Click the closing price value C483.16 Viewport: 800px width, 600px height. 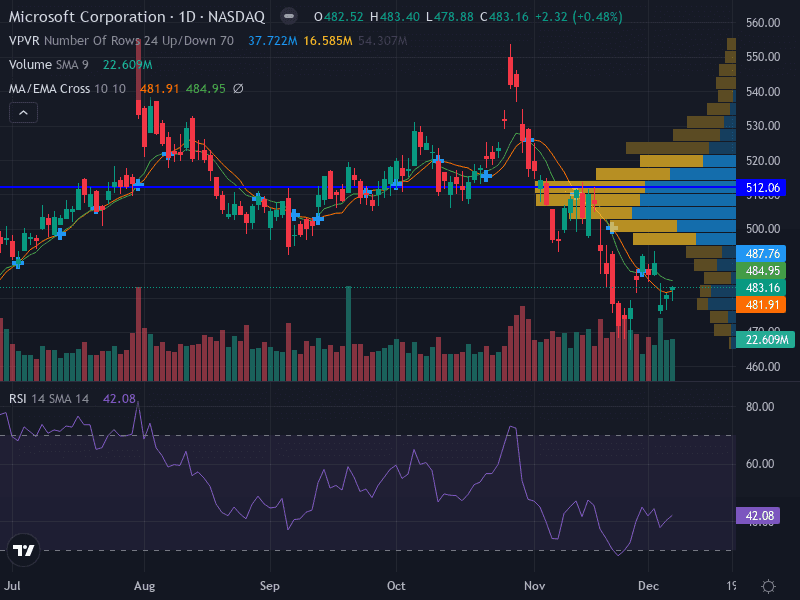pyautogui.click(x=504, y=17)
